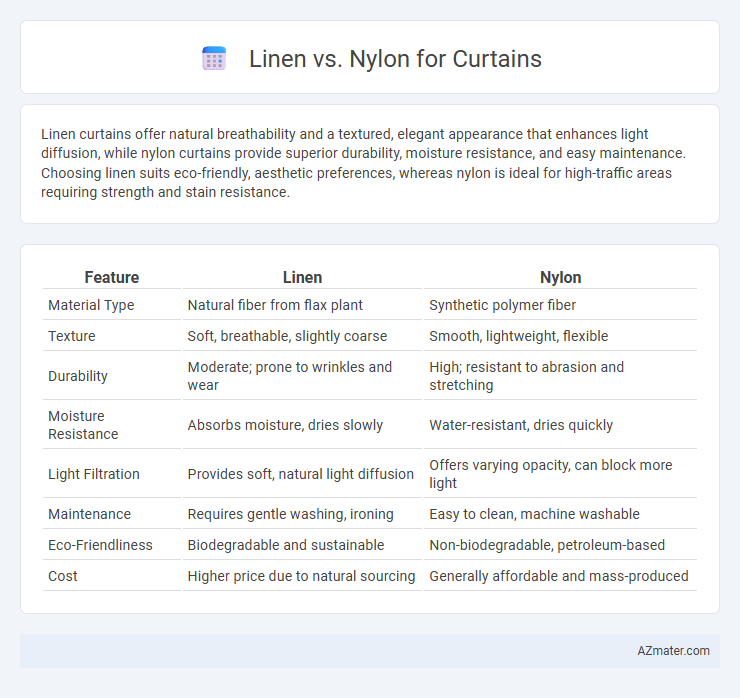The height and width of the screenshot is (698, 740).
Task: Select the 'Feature' column header
Action: pos(112,278)
